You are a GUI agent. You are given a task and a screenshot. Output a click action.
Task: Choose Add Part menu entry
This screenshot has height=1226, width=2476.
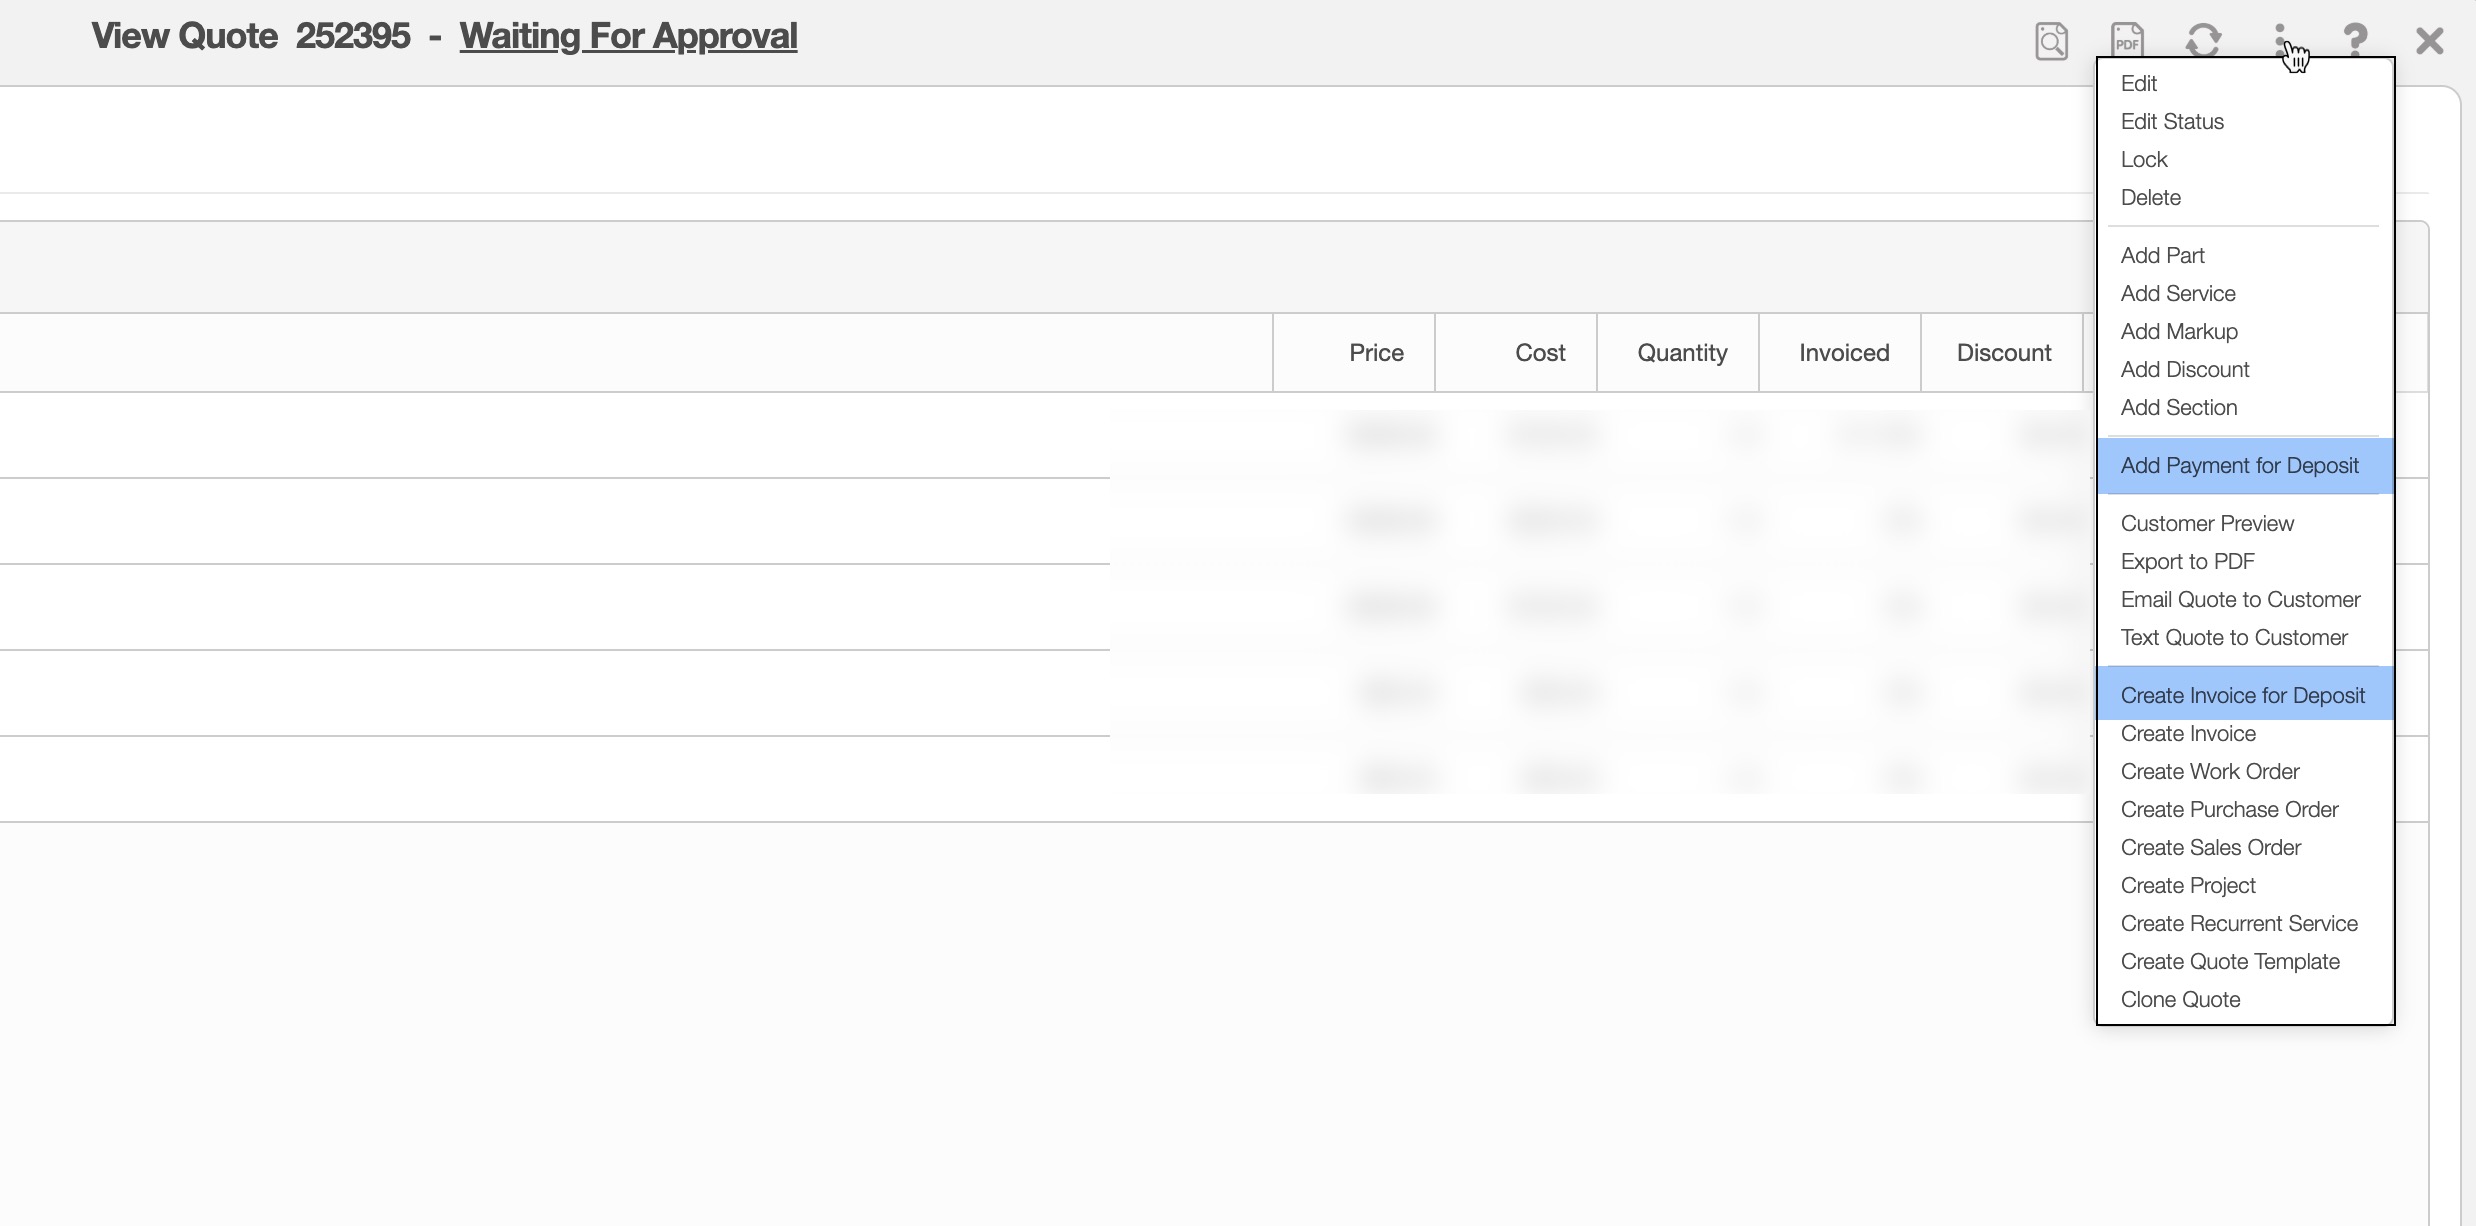(2162, 256)
